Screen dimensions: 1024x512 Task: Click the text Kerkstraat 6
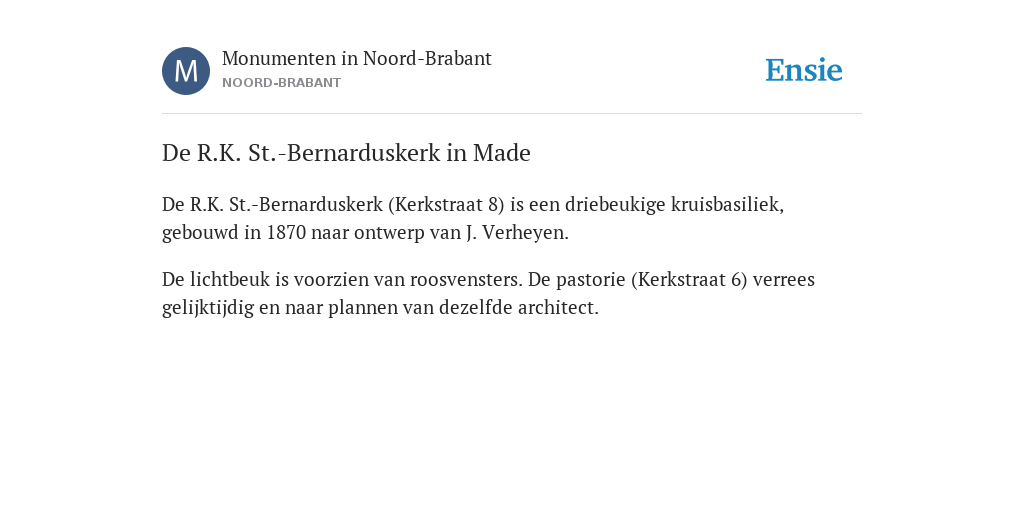tap(689, 280)
